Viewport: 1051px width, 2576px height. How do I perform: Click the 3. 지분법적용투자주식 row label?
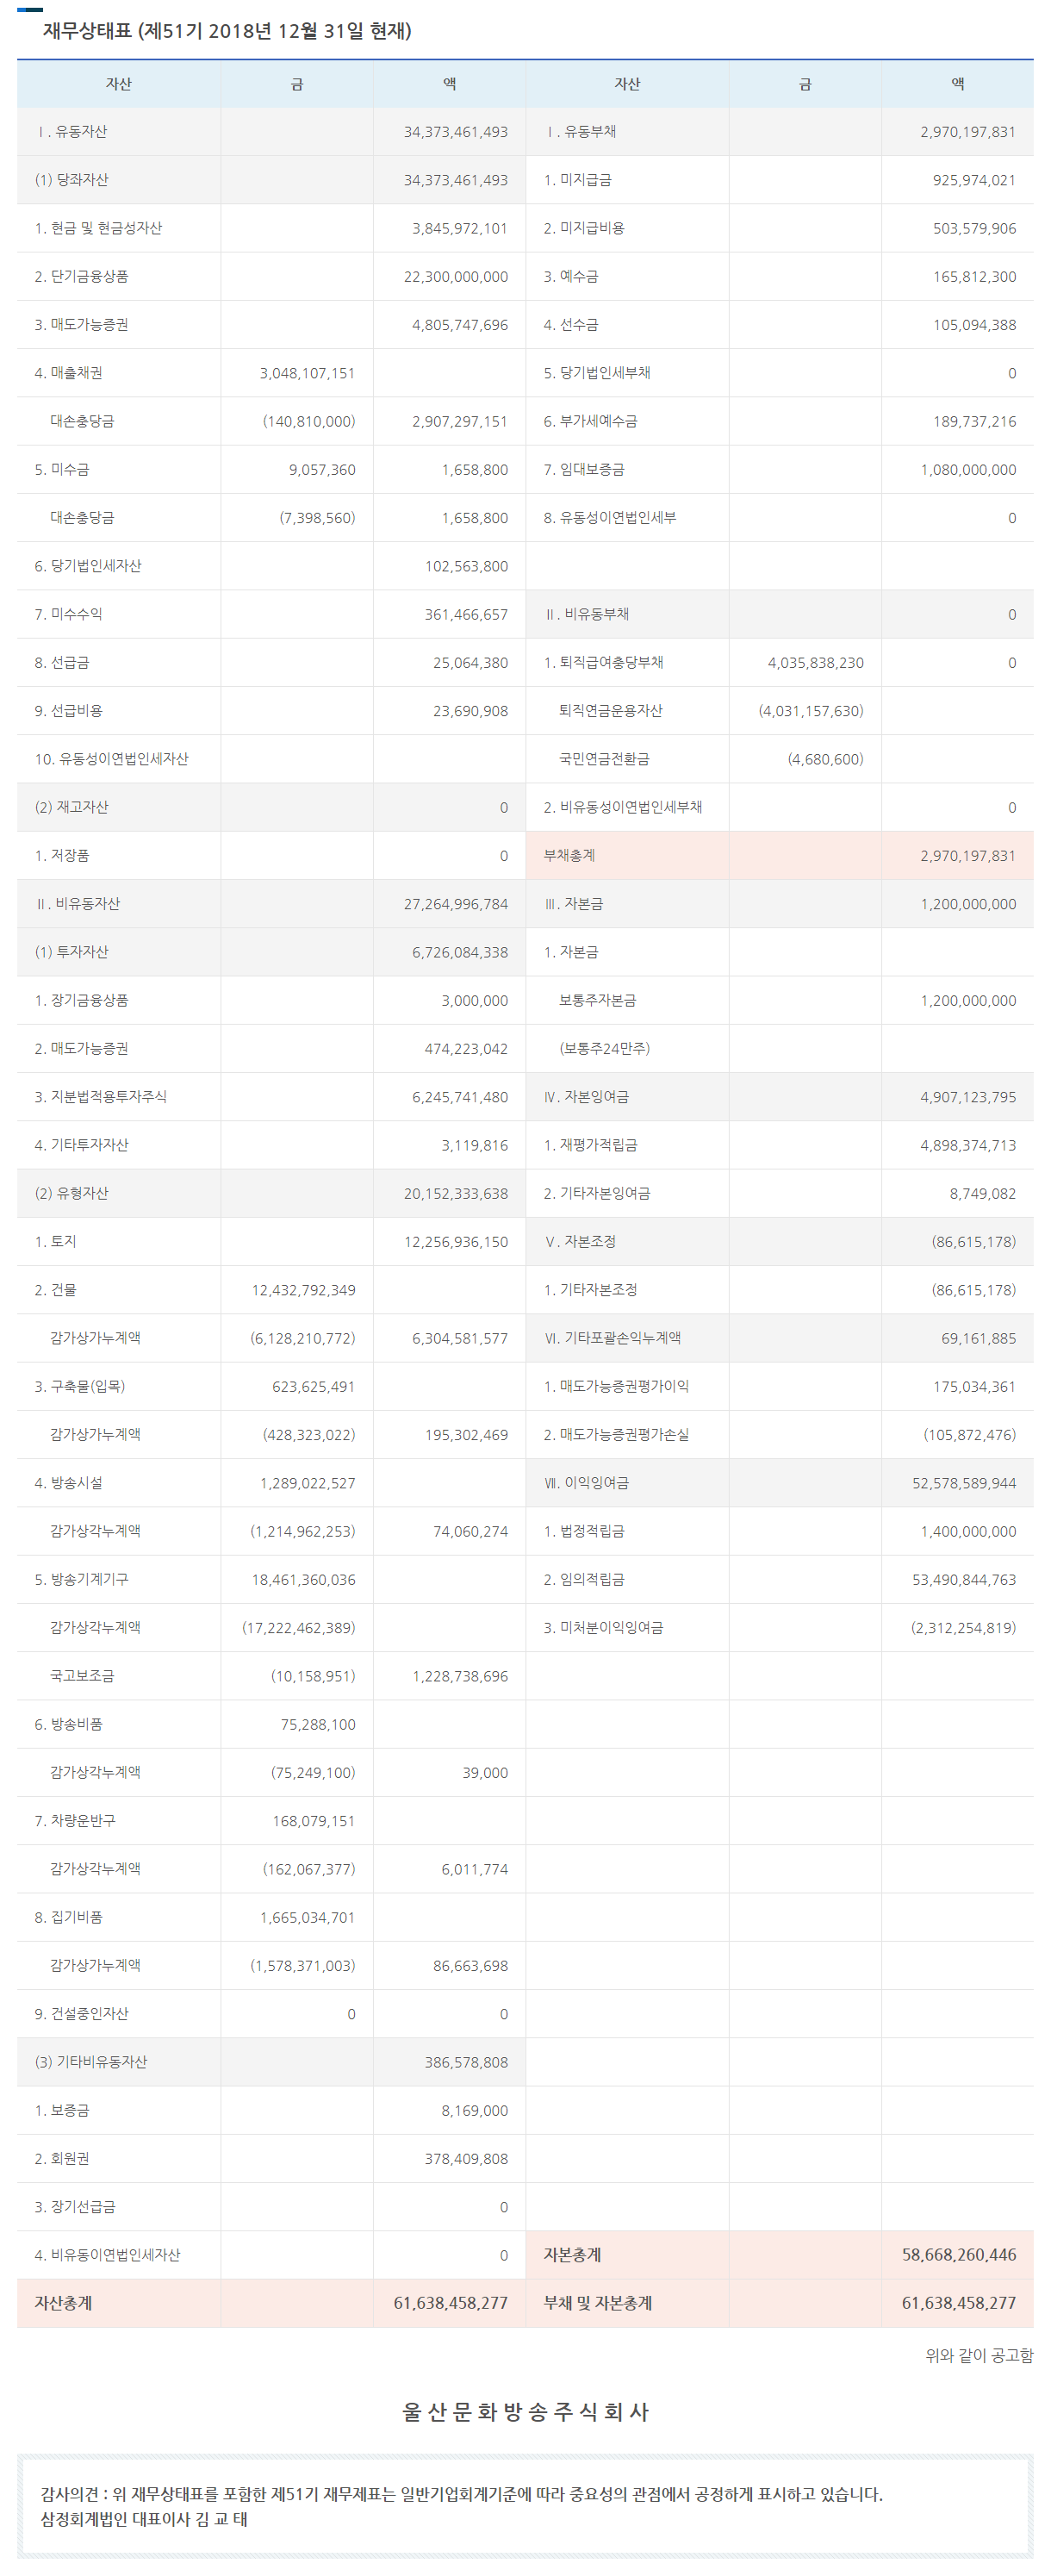[100, 1097]
